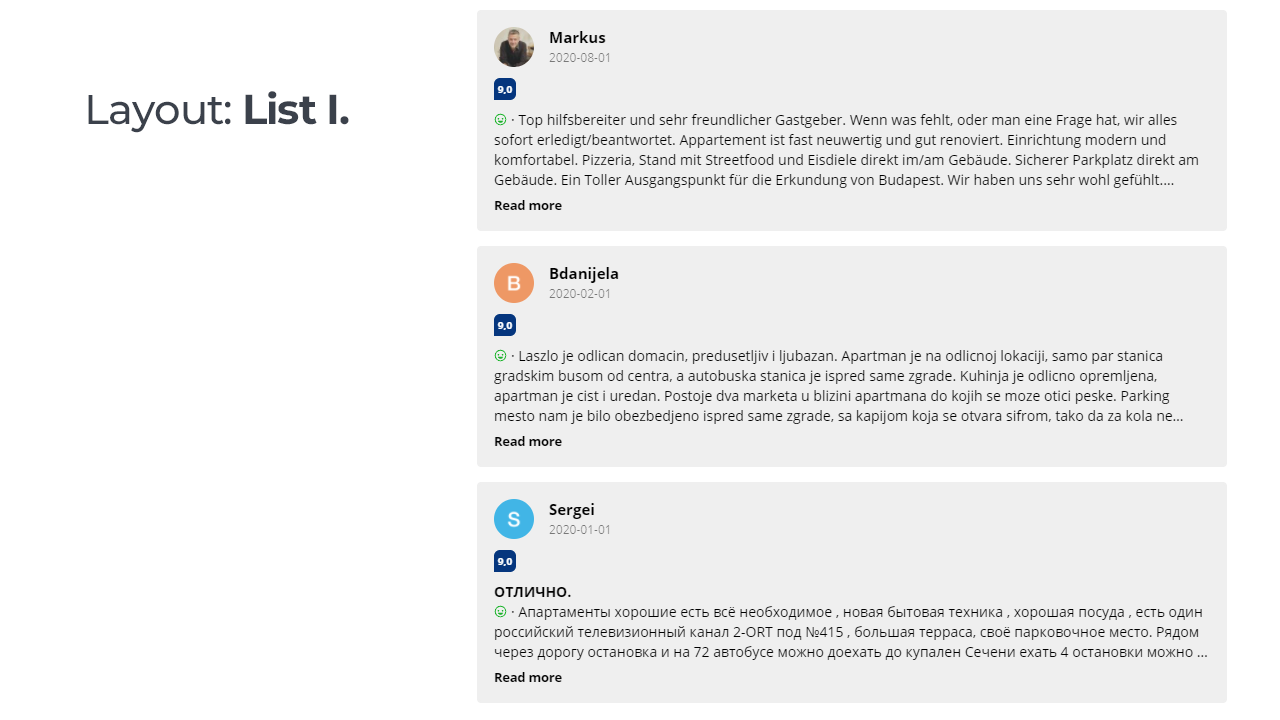Click the ОТЛИЧНО. review title
Image resolution: width=1280 pixels, height=720 pixels.
click(x=533, y=592)
